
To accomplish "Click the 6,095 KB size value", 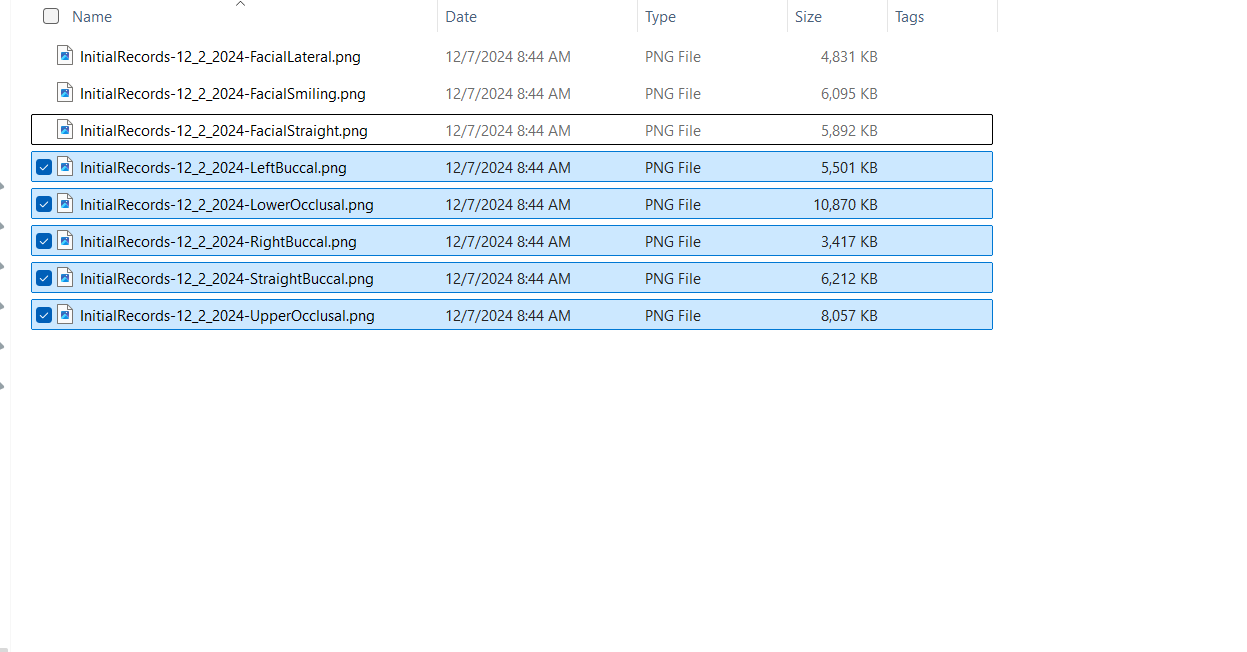I will coord(849,94).
